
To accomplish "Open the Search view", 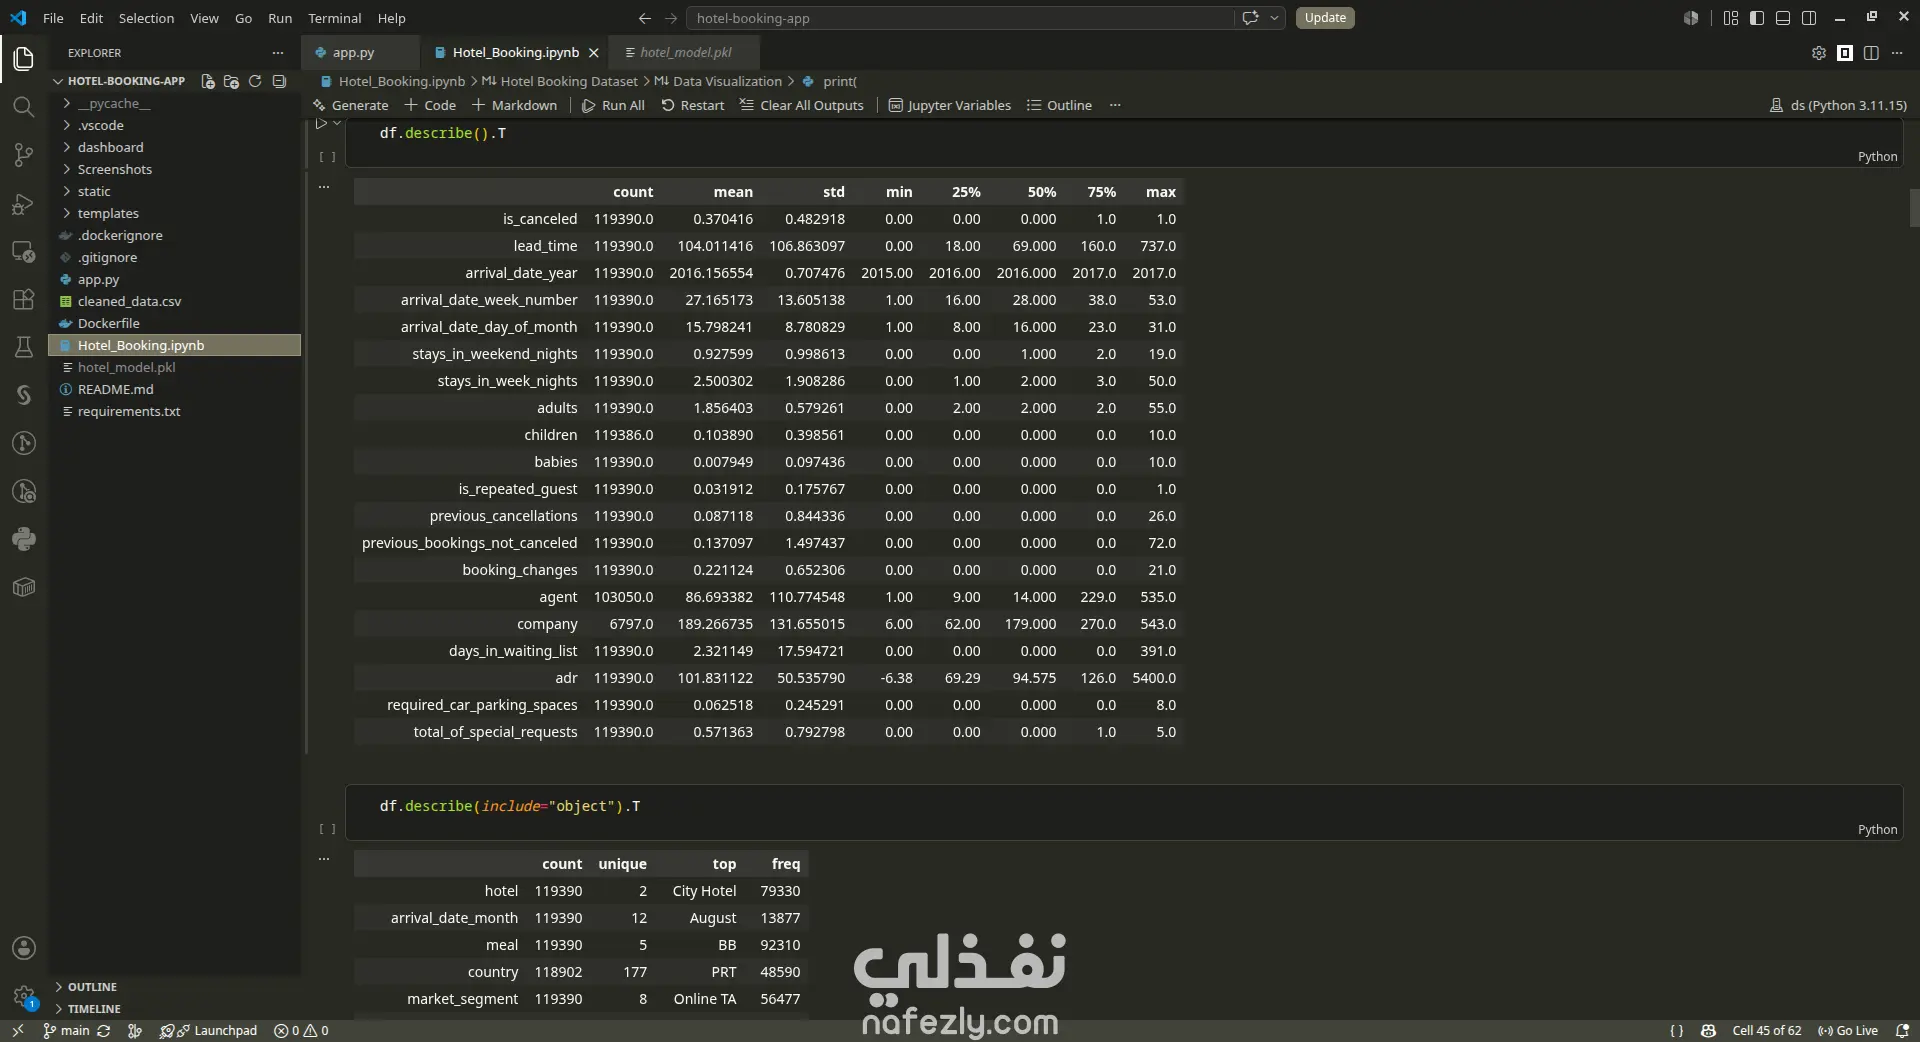I will point(24,107).
